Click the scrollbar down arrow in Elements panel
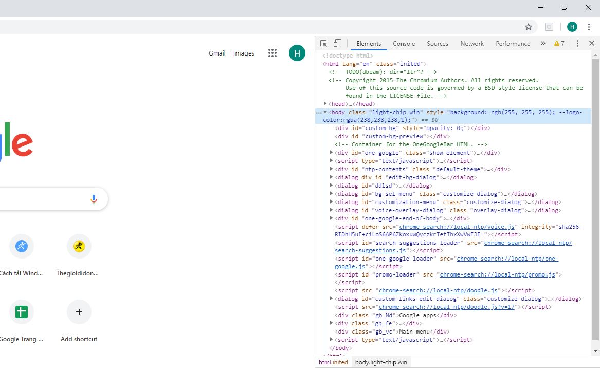Image resolution: width=600 pixels, height=368 pixels. tap(595, 351)
